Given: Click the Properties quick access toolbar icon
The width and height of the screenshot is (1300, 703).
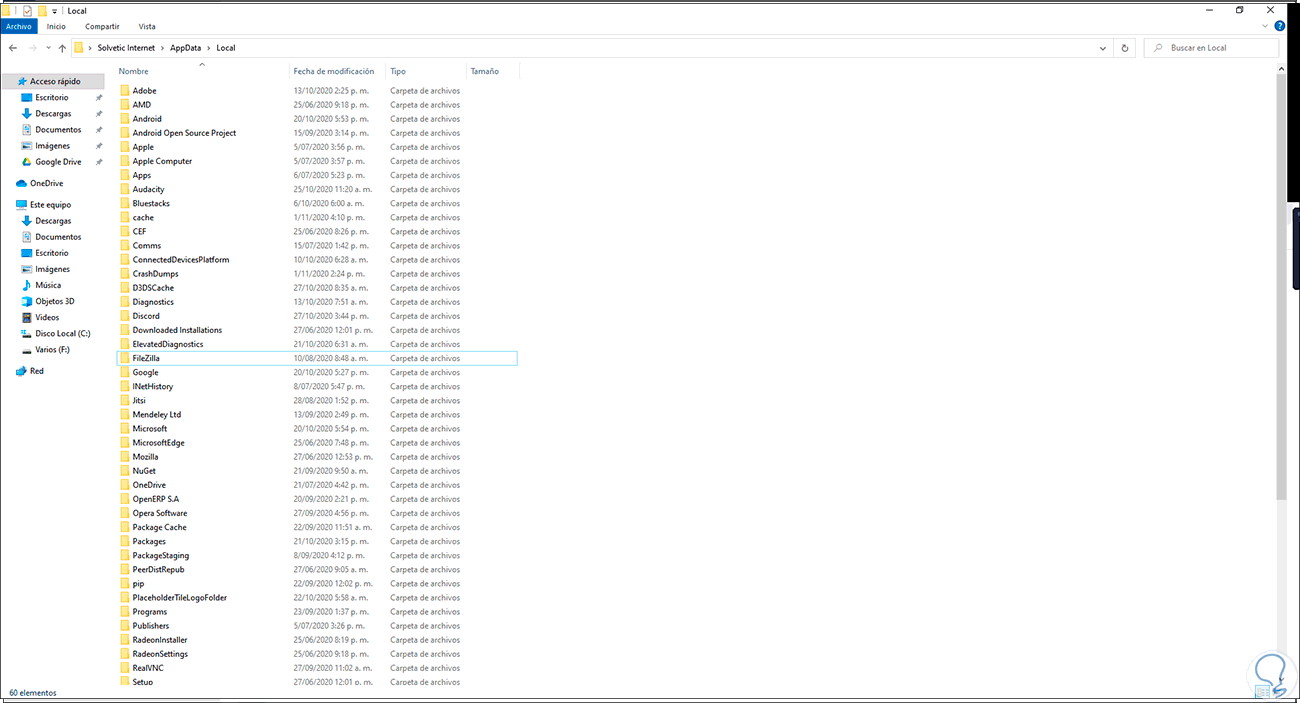Looking at the screenshot, I should click(27, 10).
